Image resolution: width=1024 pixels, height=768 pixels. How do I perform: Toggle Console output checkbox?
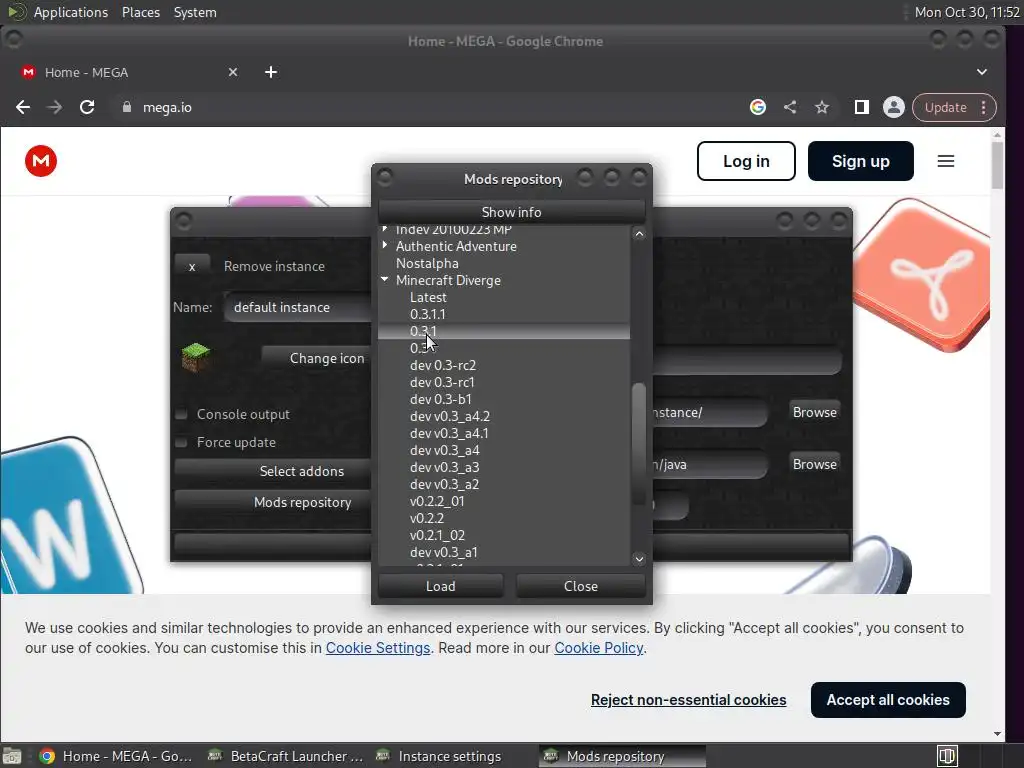[x=182, y=414]
